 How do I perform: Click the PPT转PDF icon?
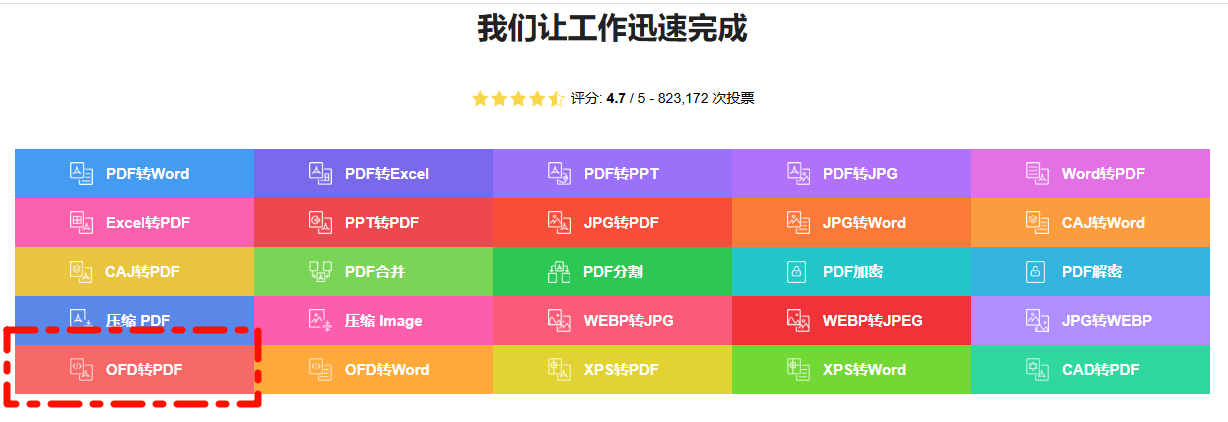tap(320, 222)
